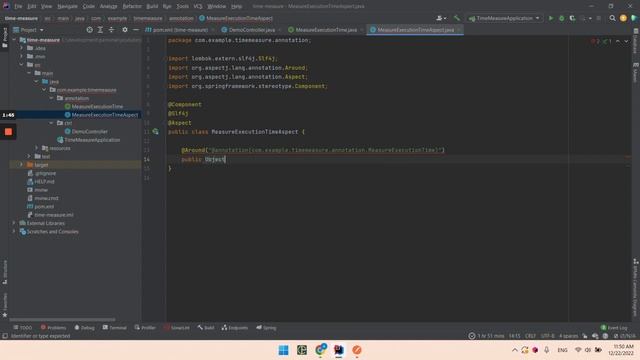Image resolution: width=640 pixels, height=360 pixels.
Task: Expand the resources folder
Action: [37, 148]
